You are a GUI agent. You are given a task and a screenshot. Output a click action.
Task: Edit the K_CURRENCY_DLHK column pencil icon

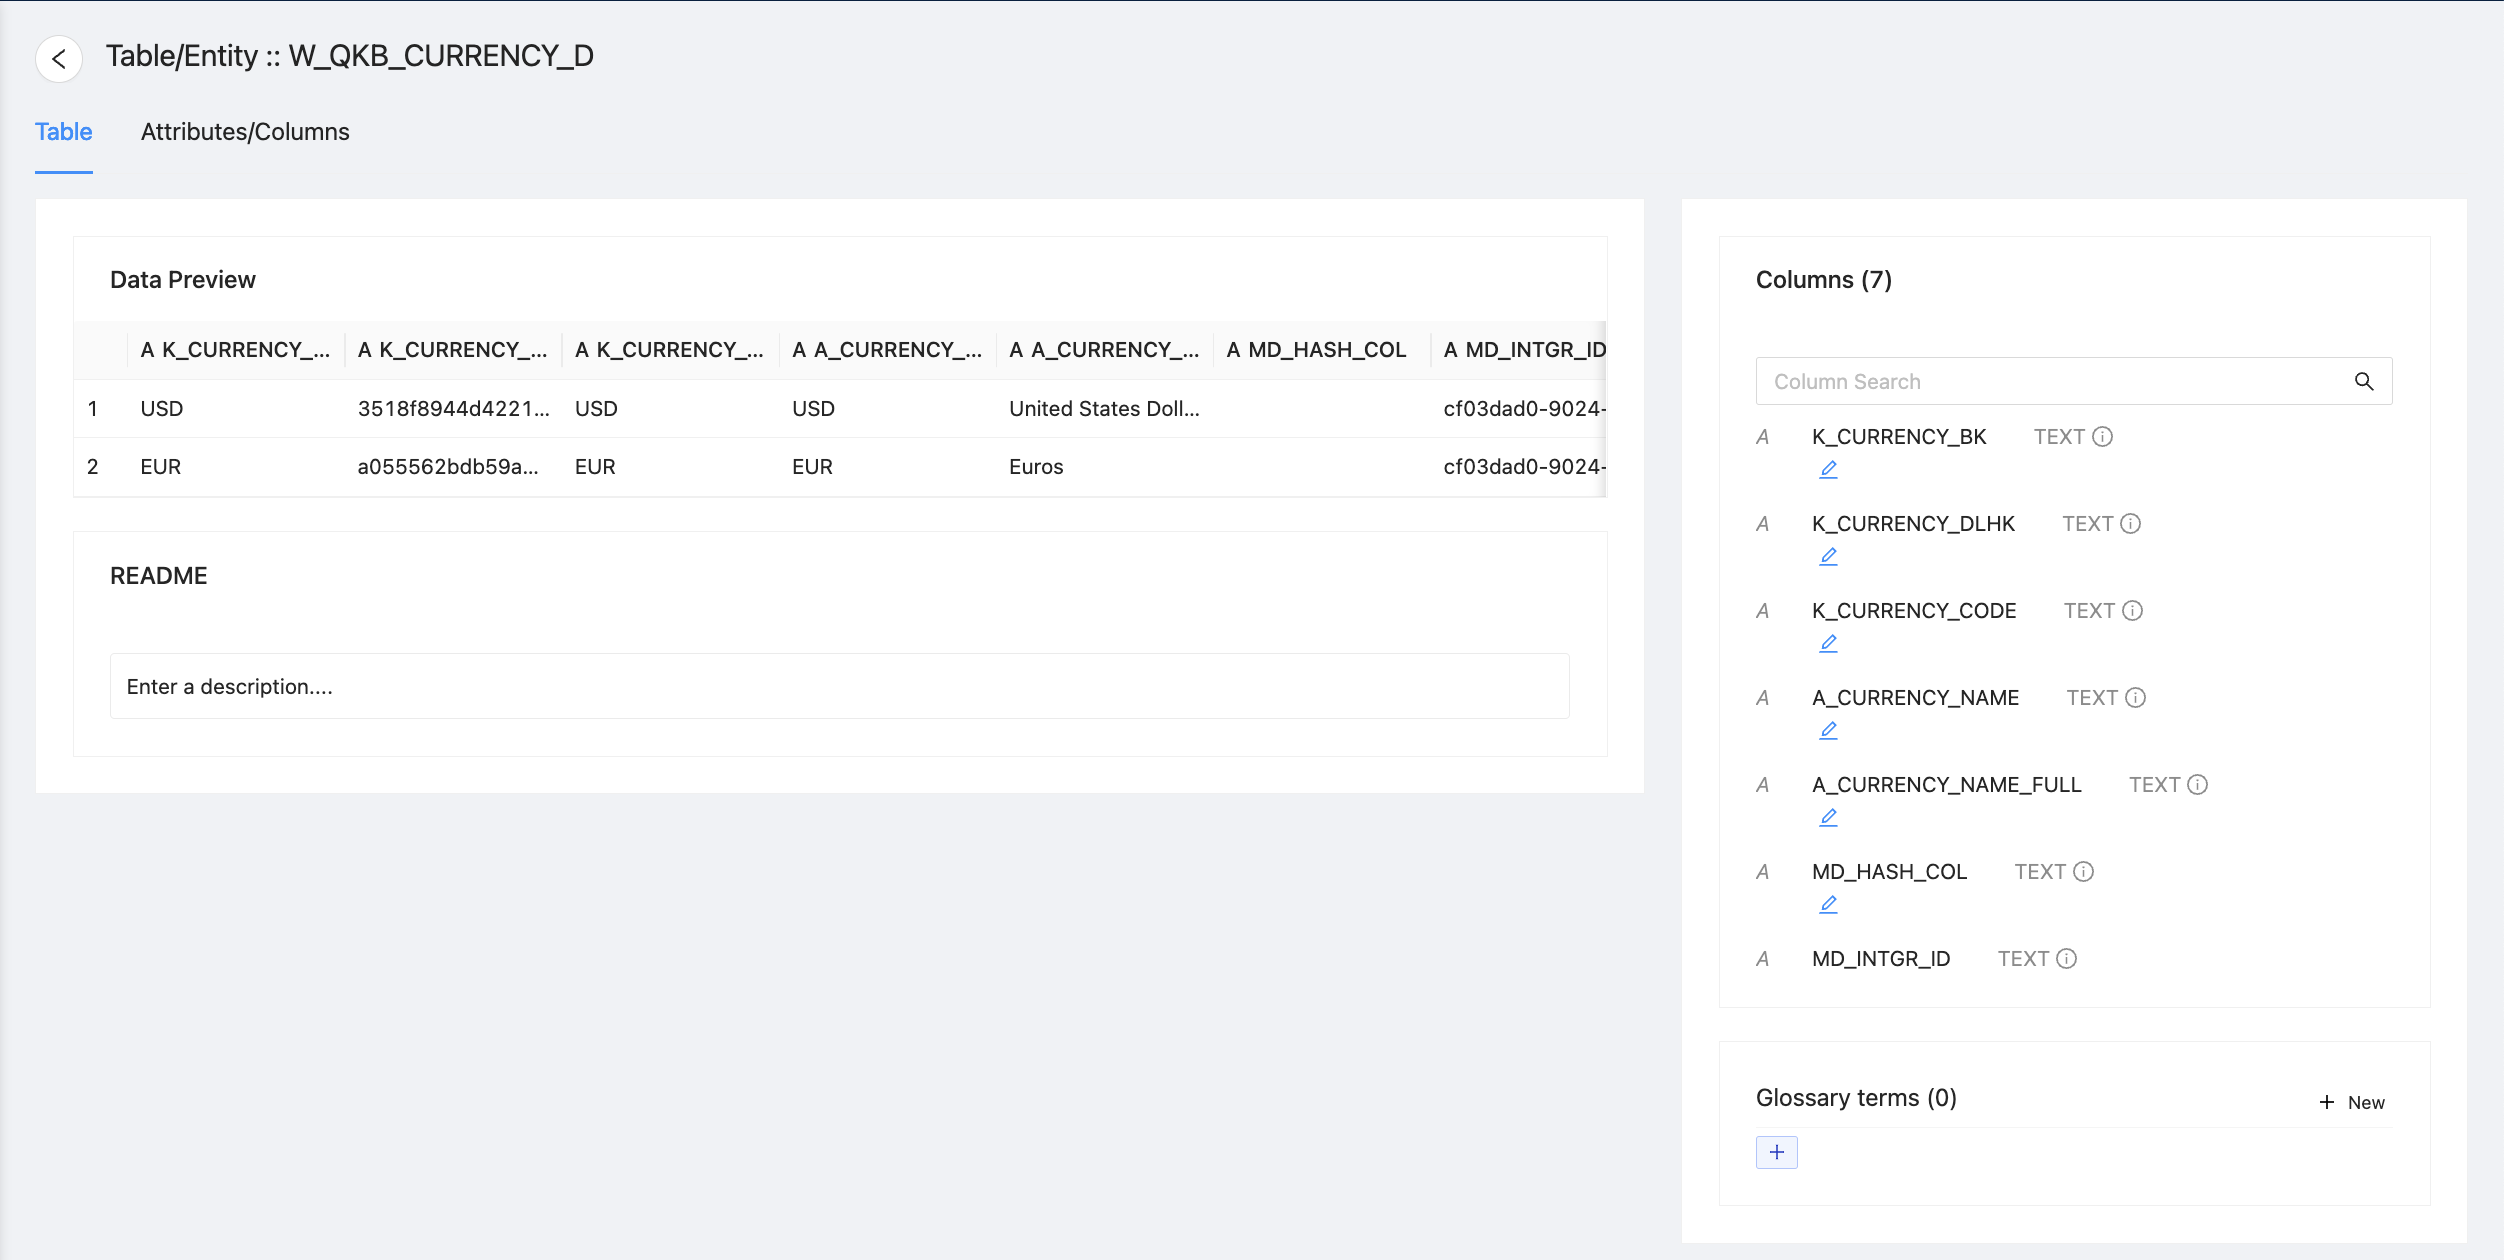point(1828,556)
